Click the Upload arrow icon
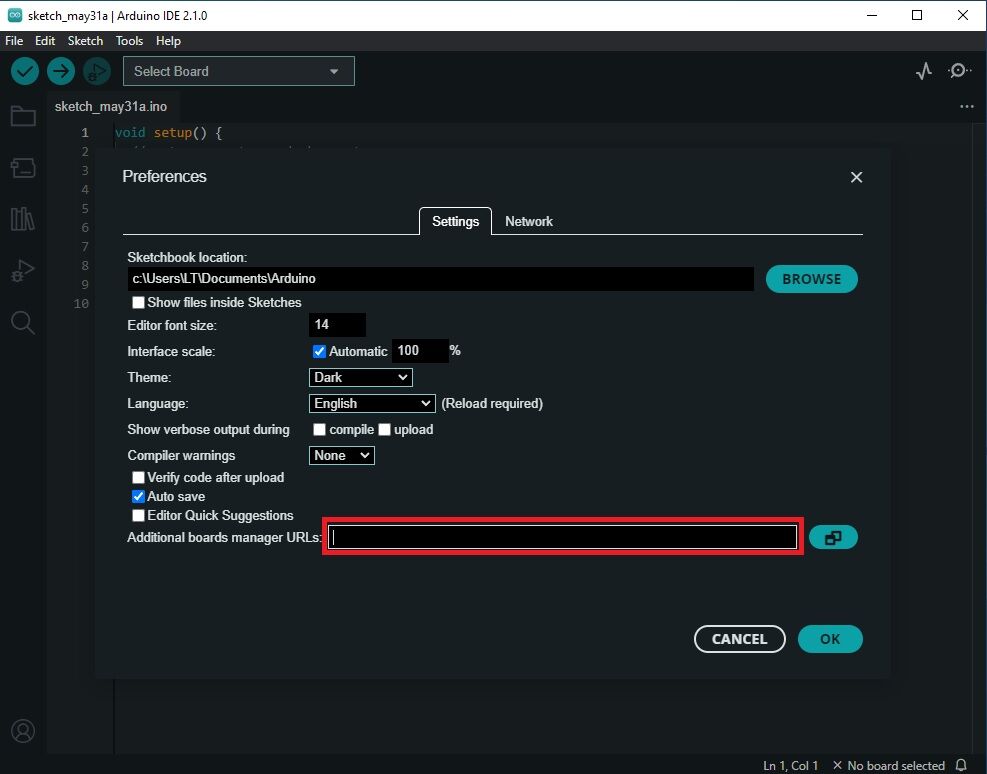Viewport: 987px width, 774px height. pyautogui.click(x=61, y=71)
